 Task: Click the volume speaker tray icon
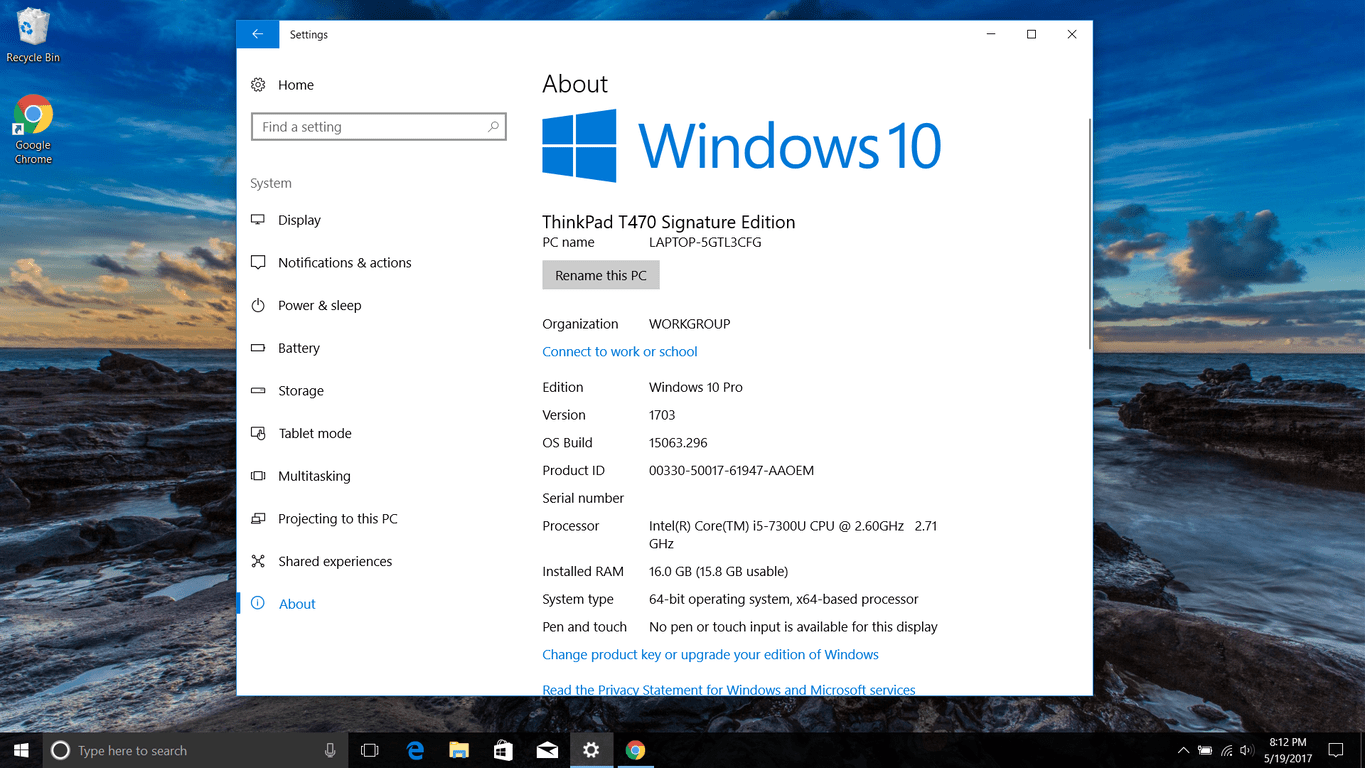pyautogui.click(x=1246, y=750)
